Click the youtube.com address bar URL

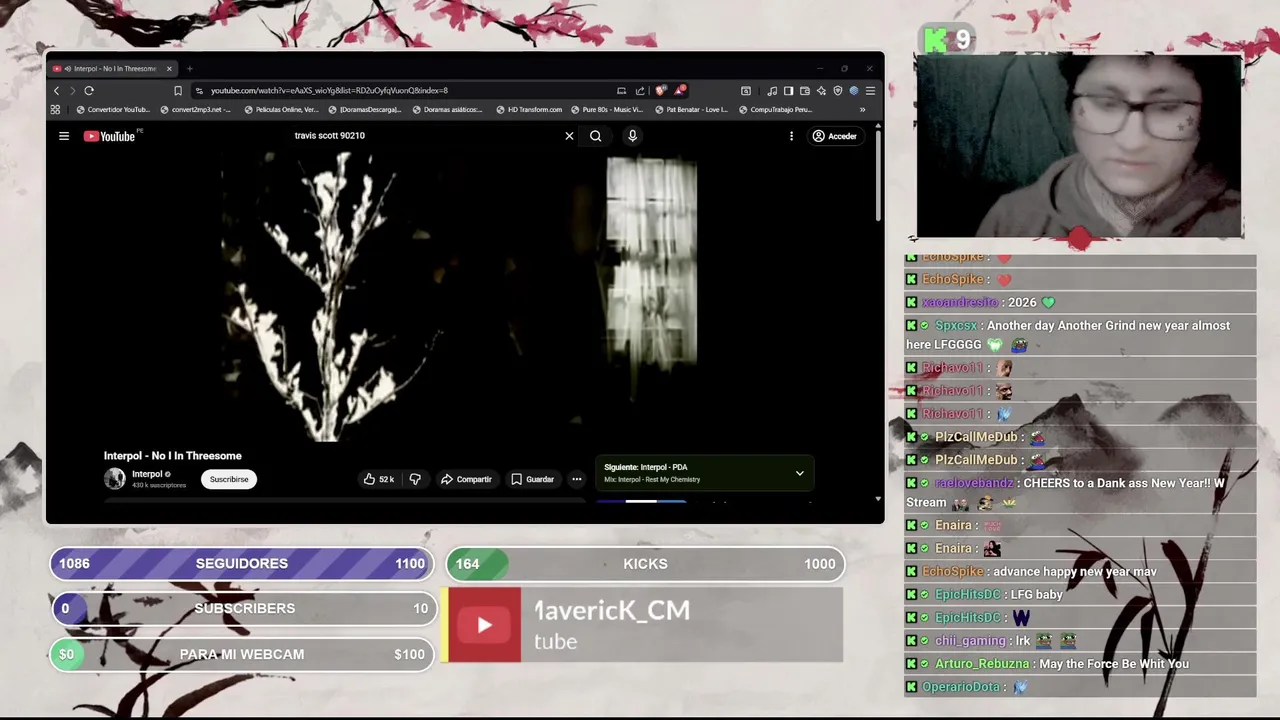[x=329, y=91]
